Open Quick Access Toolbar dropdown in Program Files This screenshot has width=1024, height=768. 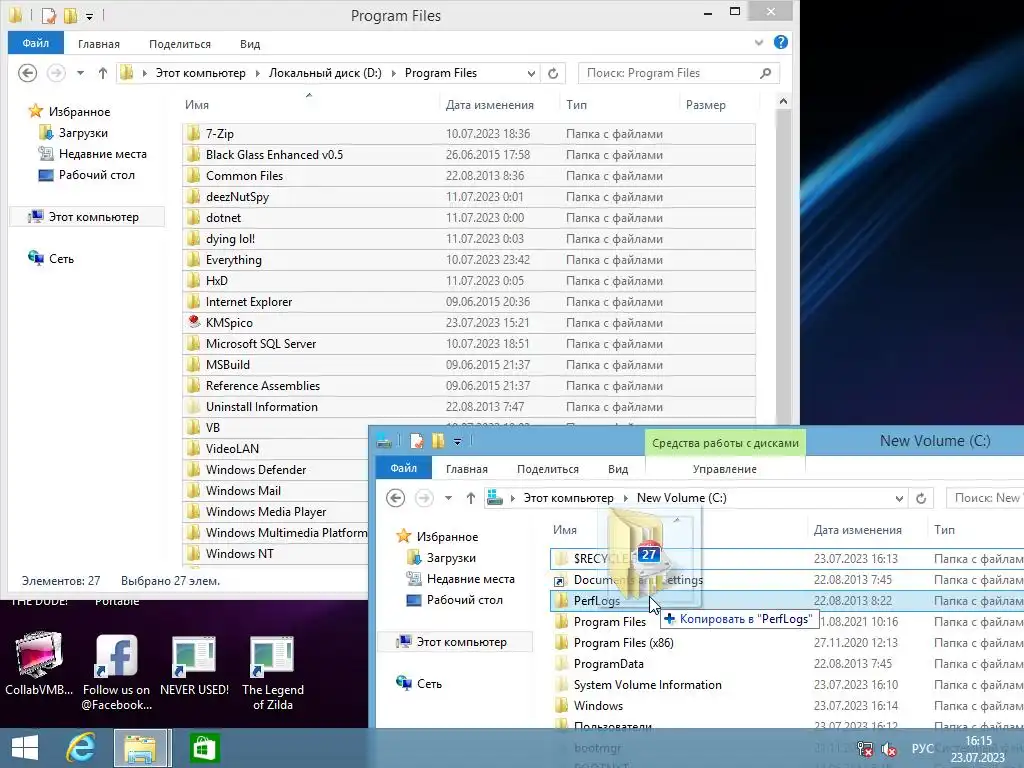[89, 16]
